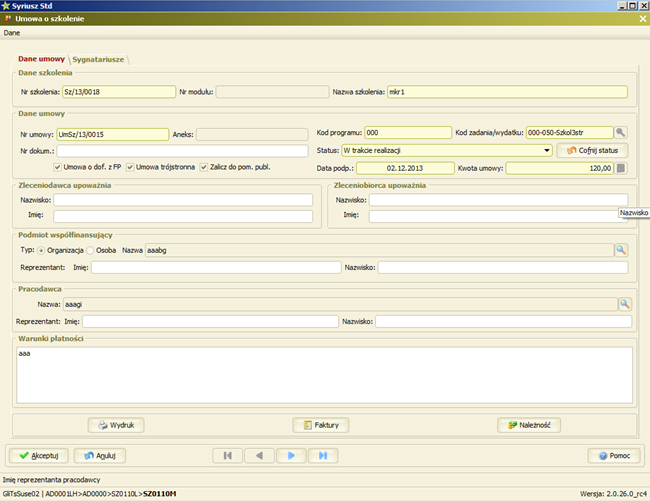
Task: Click Podmiot współfinansujący Reprezentant Imię field
Action: [216, 267]
